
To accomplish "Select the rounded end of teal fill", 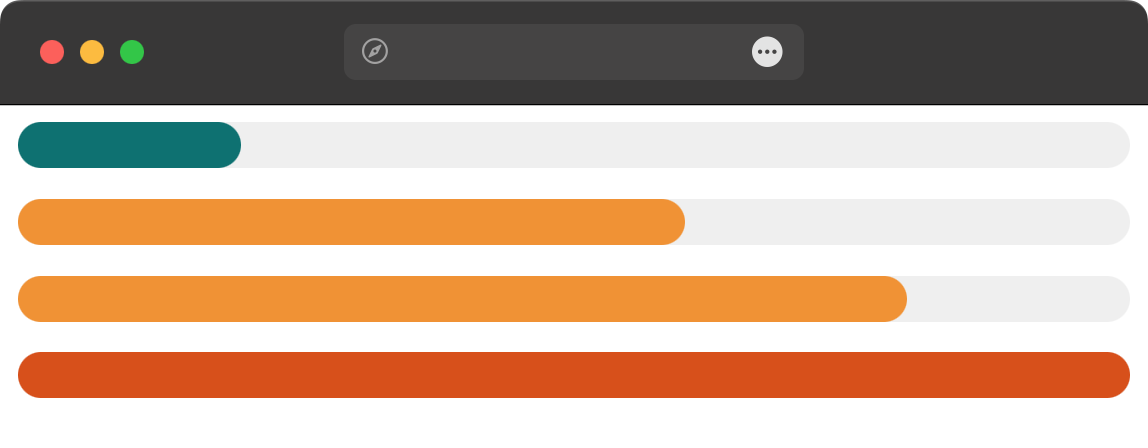I will pos(228,145).
